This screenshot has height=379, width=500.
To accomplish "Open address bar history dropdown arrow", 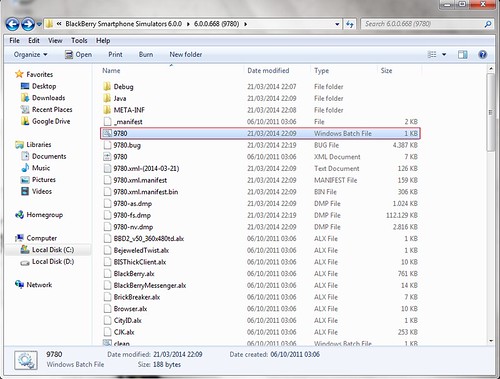I will 337,24.
